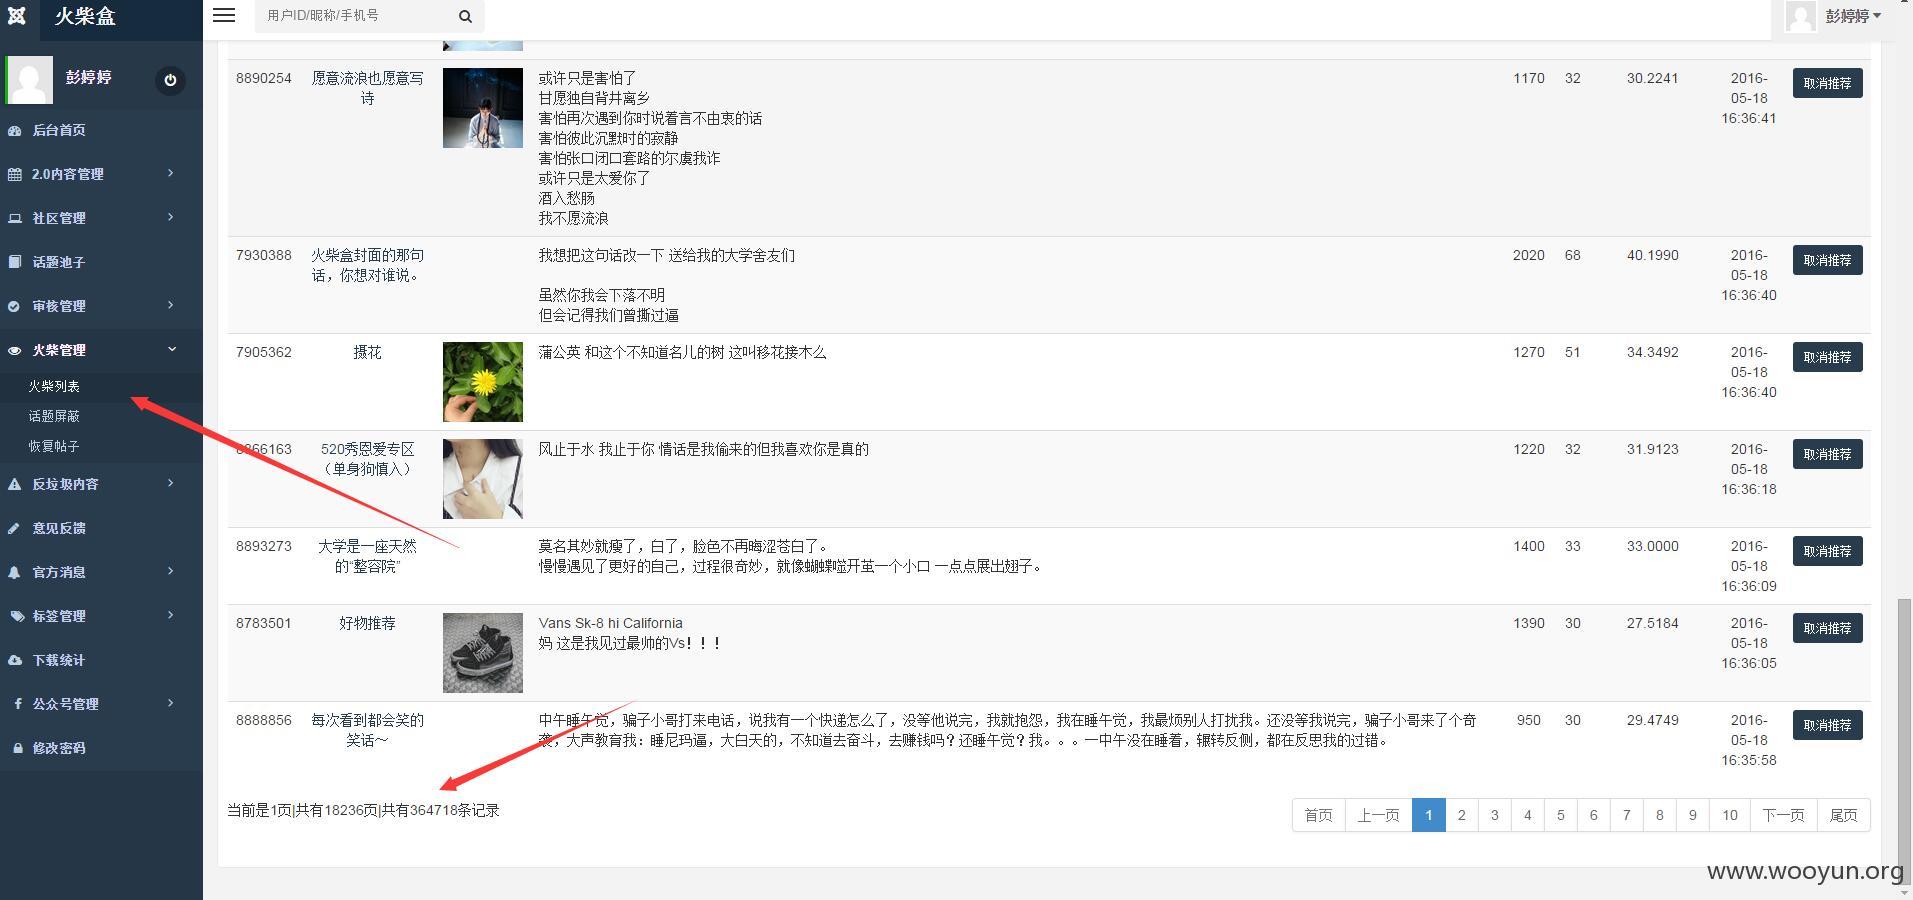This screenshot has width=1913, height=900.
Task: Click the 意见反馈 pencil icon
Action: point(14,528)
